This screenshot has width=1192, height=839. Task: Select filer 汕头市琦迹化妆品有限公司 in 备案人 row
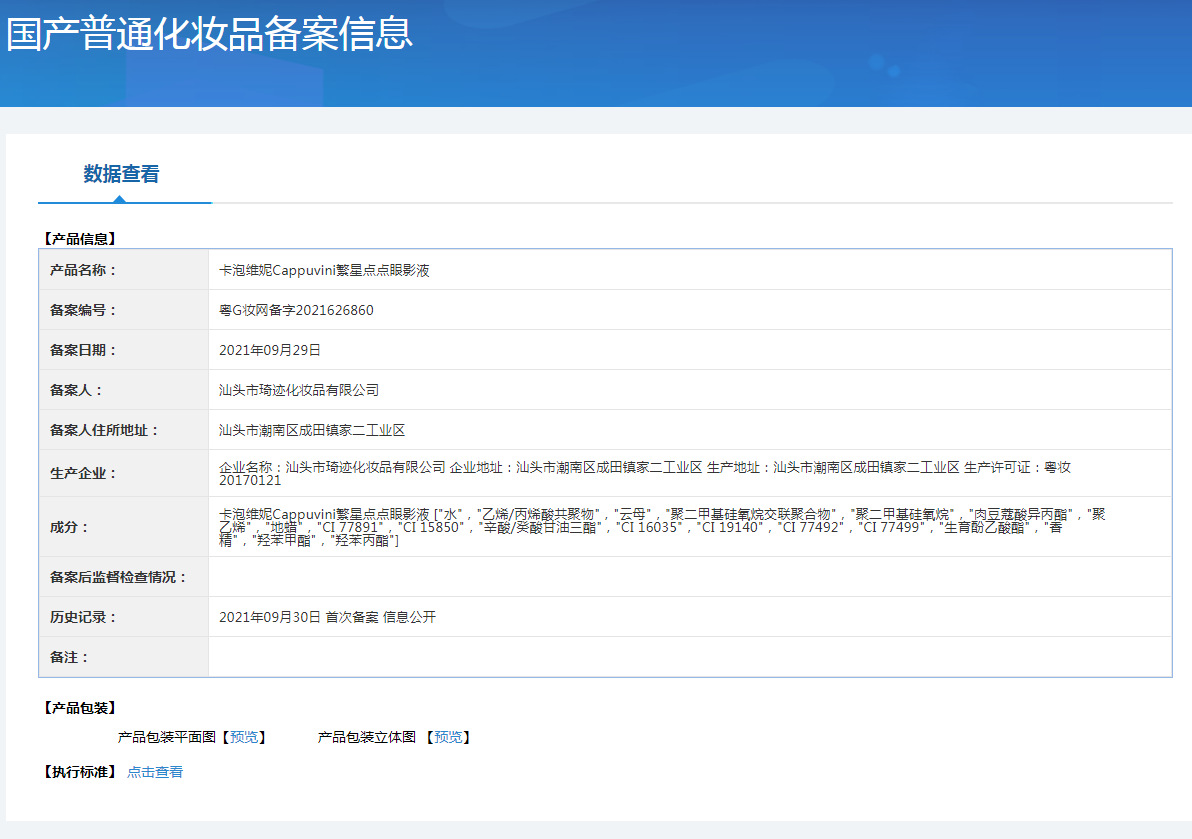[x=300, y=390]
